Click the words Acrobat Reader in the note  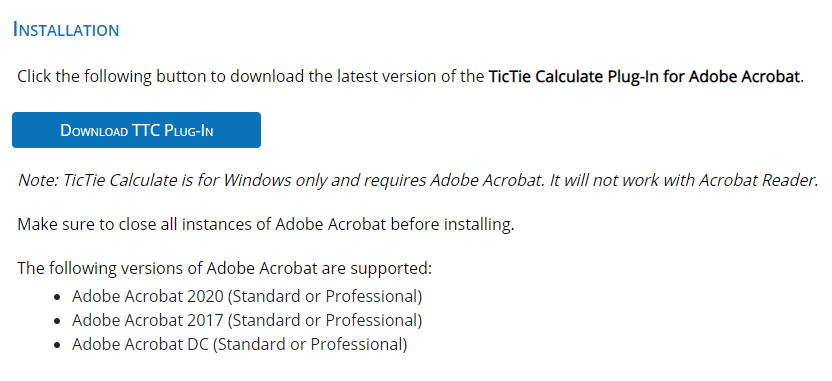coord(758,180)
